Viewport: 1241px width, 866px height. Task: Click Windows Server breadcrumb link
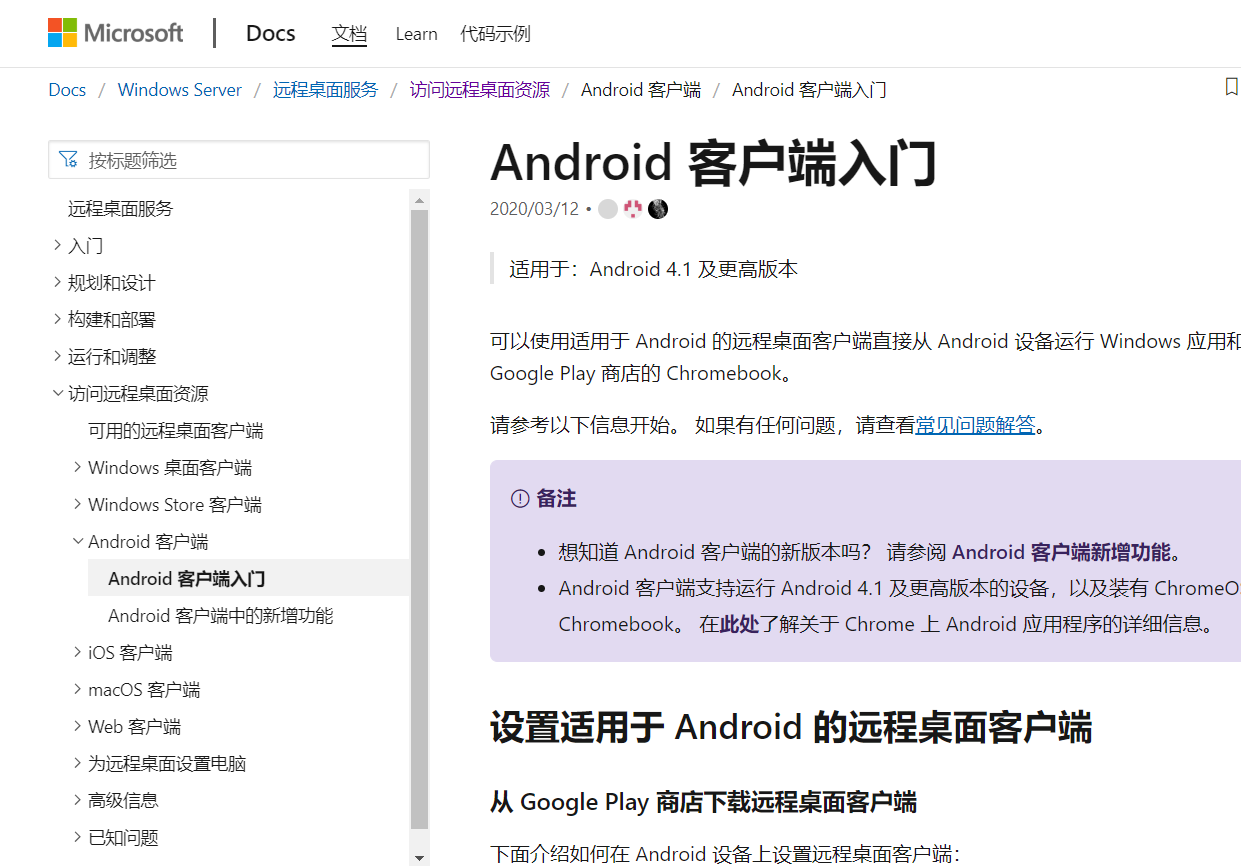(x=180, y=90)
